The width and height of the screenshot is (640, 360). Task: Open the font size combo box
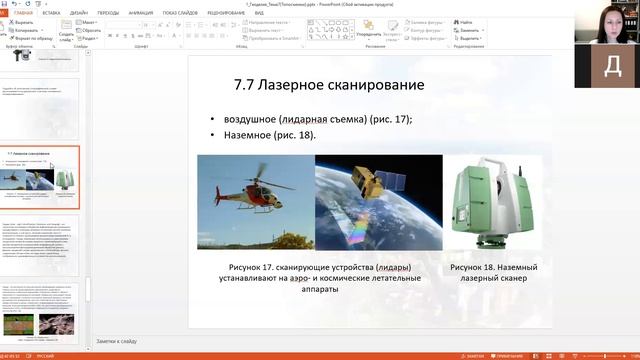point(149,25)
